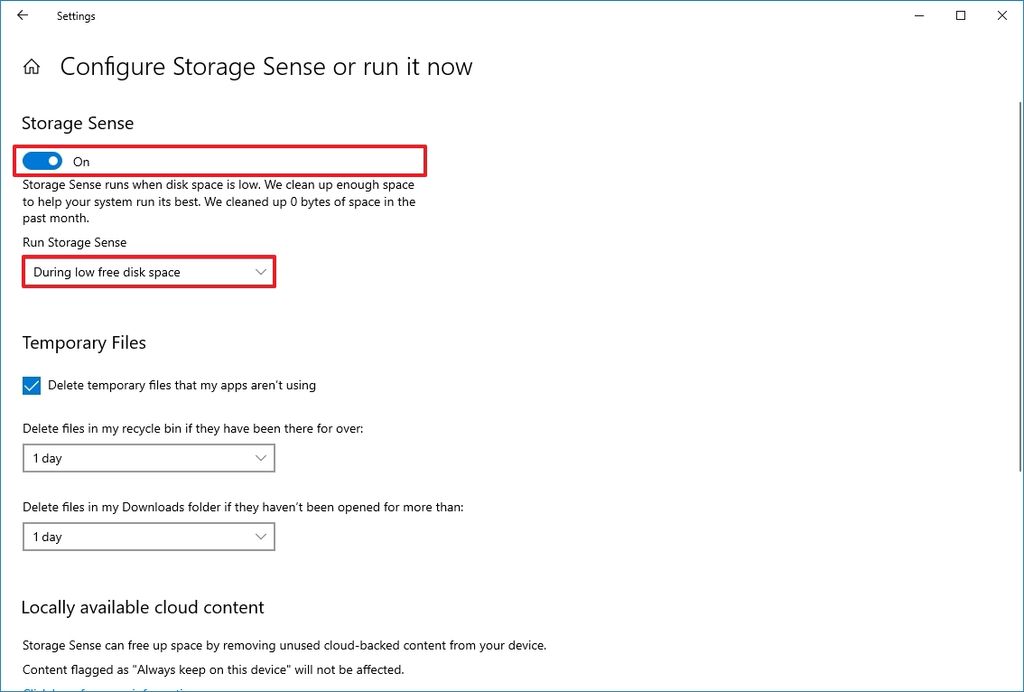Open the Run Storage Sense dropdown

[x=149, y=272]
